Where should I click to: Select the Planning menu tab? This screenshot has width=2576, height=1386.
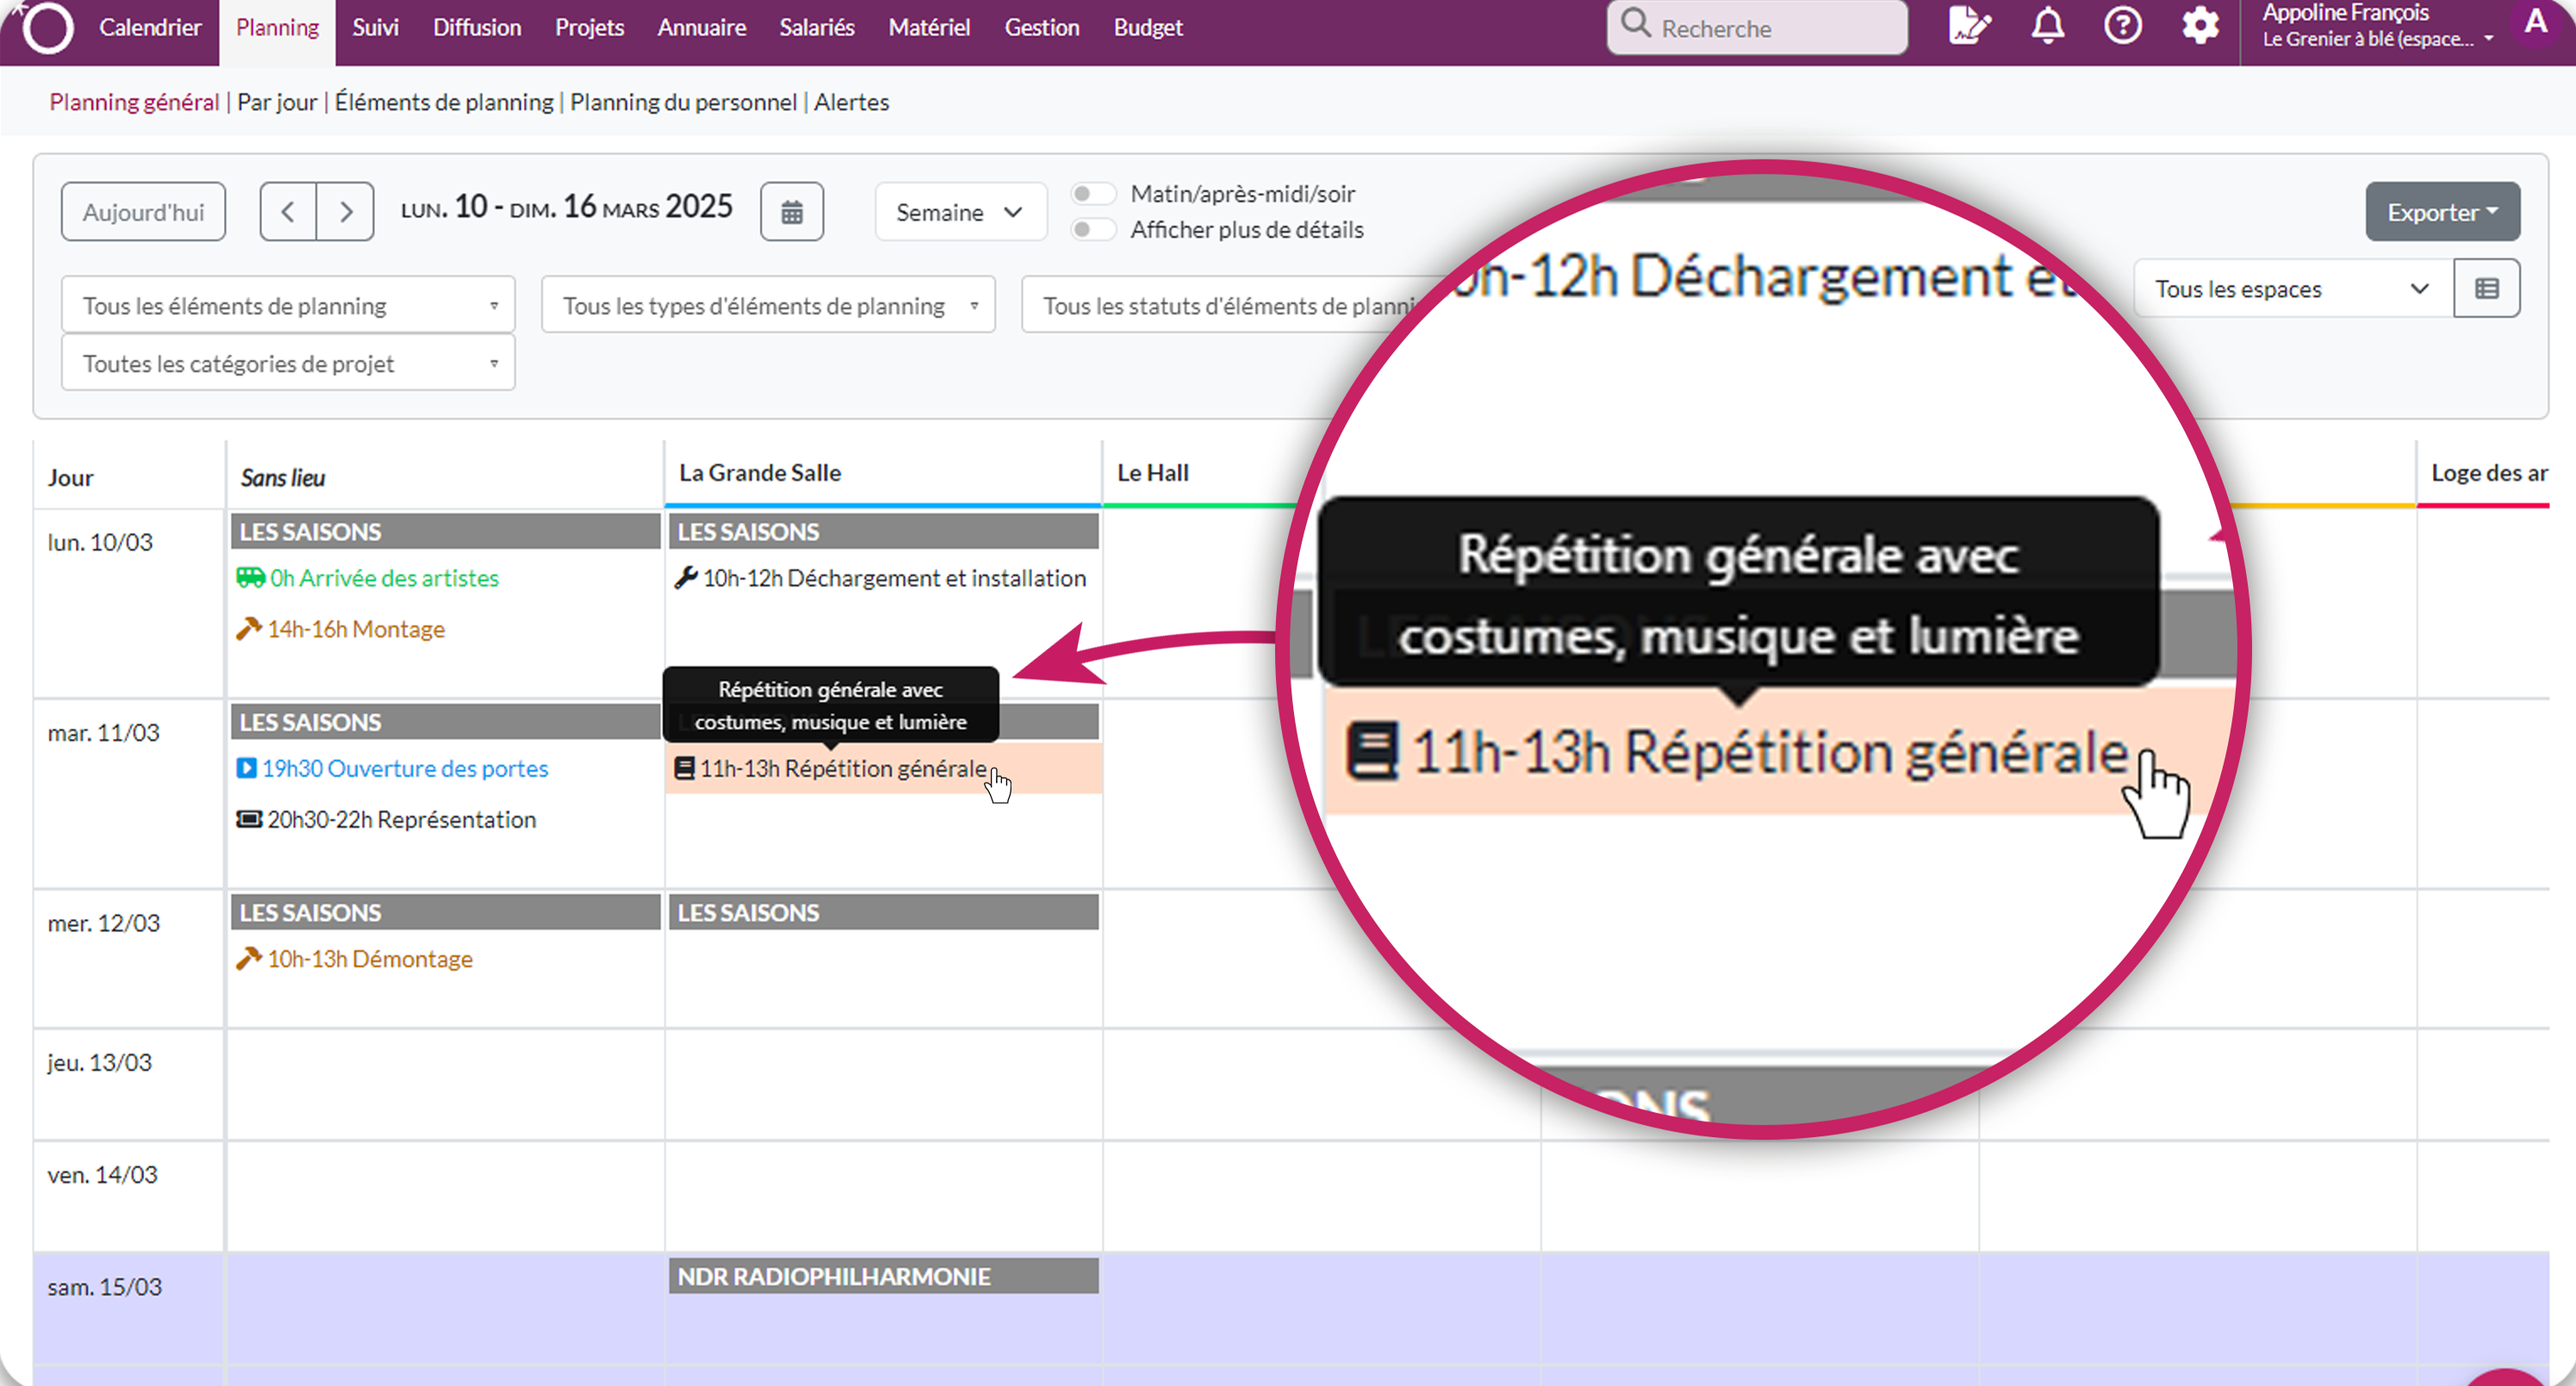(277, 28)
